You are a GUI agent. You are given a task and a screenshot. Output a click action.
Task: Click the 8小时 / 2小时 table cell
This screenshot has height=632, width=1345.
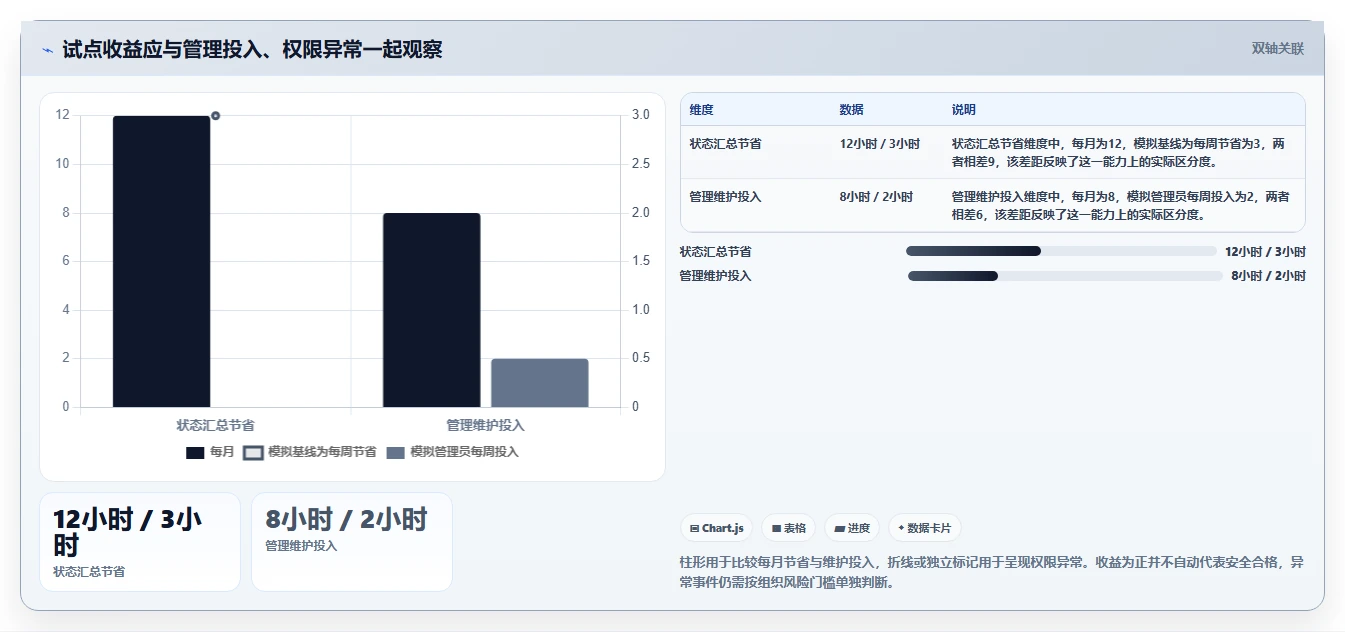coord(876,197)
